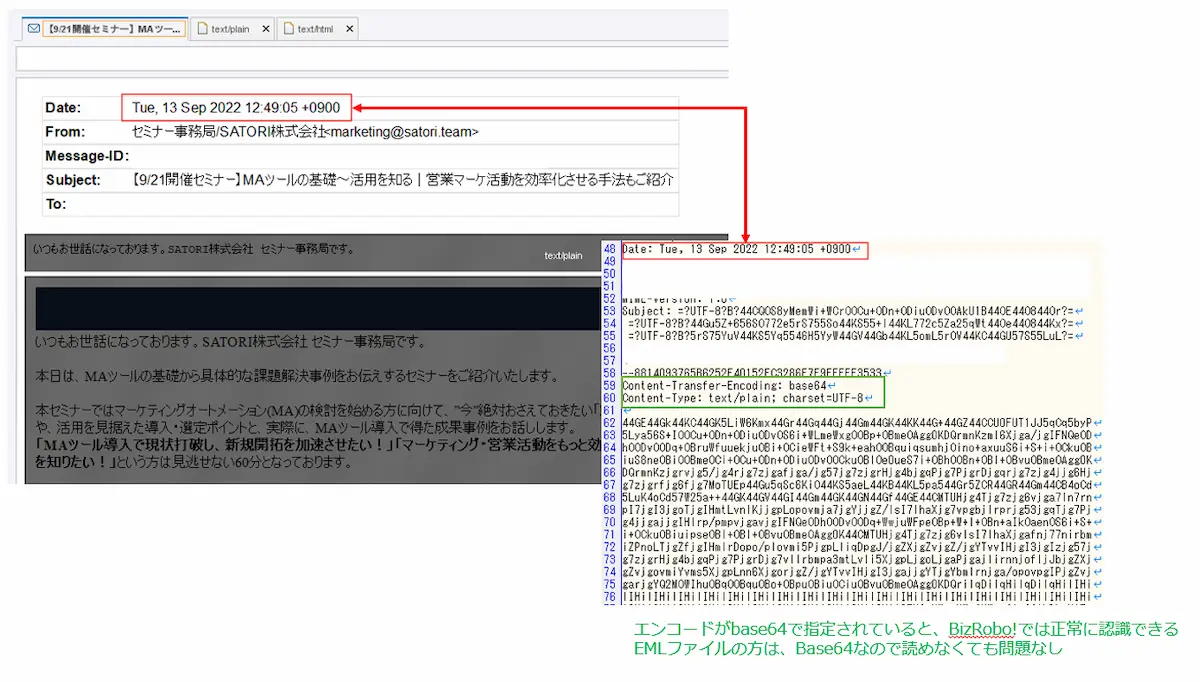
Task: Click the From sender marketing@satori.team
Action: pos(305,132)
